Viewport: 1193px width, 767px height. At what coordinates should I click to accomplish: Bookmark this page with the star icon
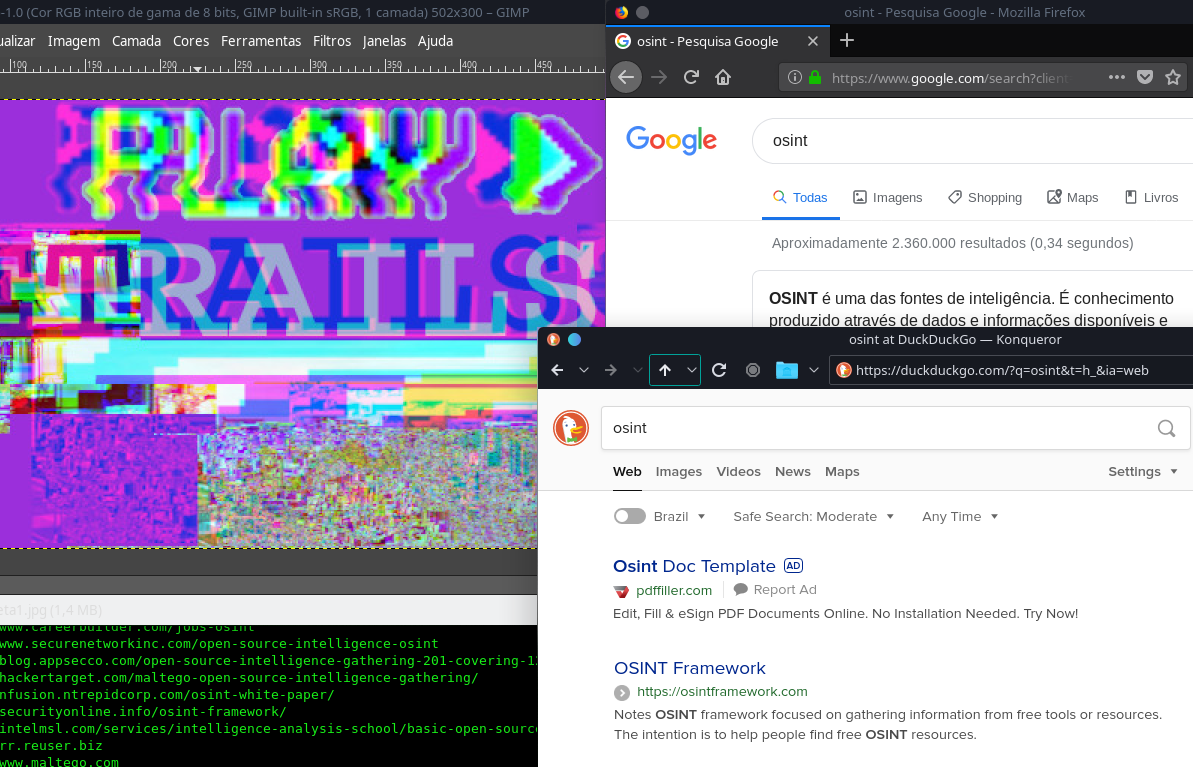pos(1173,77)
